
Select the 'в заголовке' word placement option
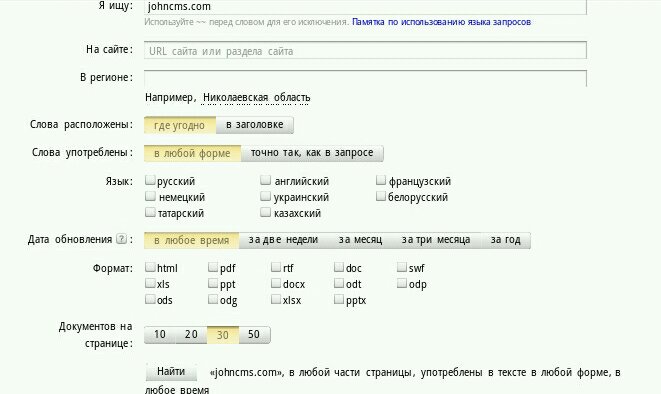[x=255, y=125]
